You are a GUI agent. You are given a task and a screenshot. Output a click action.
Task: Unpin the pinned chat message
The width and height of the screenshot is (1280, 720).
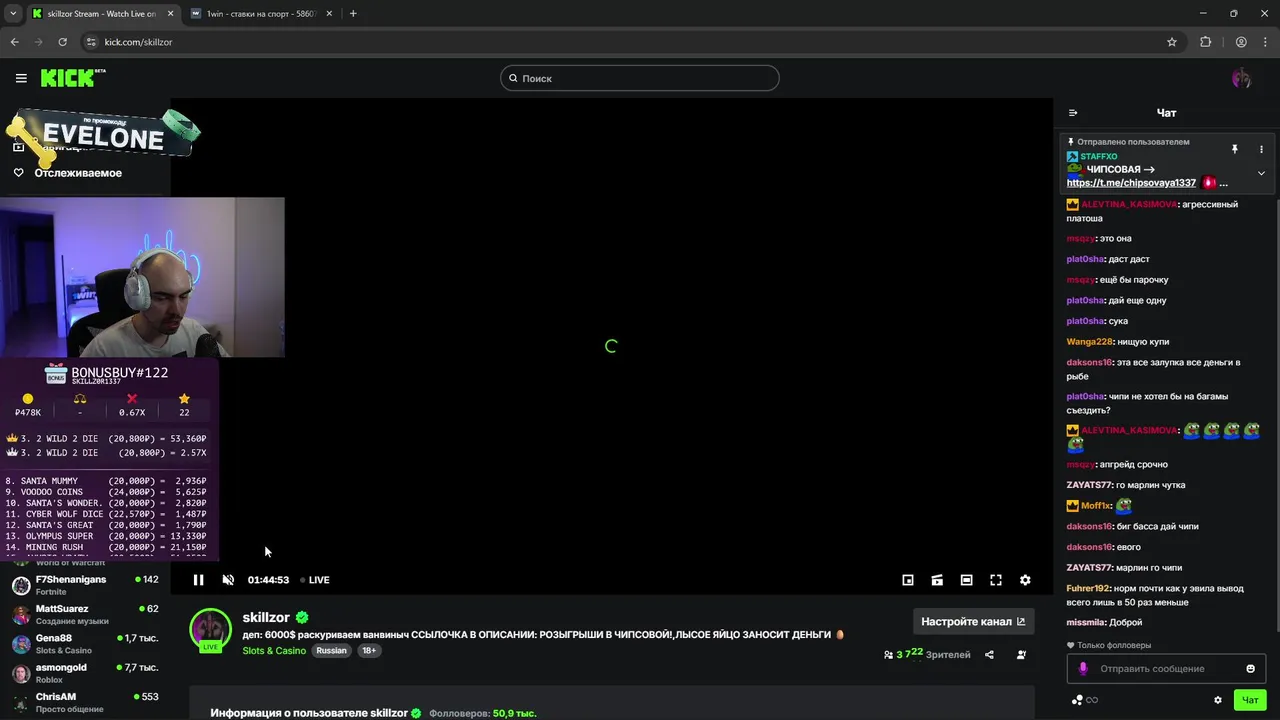1235,149
